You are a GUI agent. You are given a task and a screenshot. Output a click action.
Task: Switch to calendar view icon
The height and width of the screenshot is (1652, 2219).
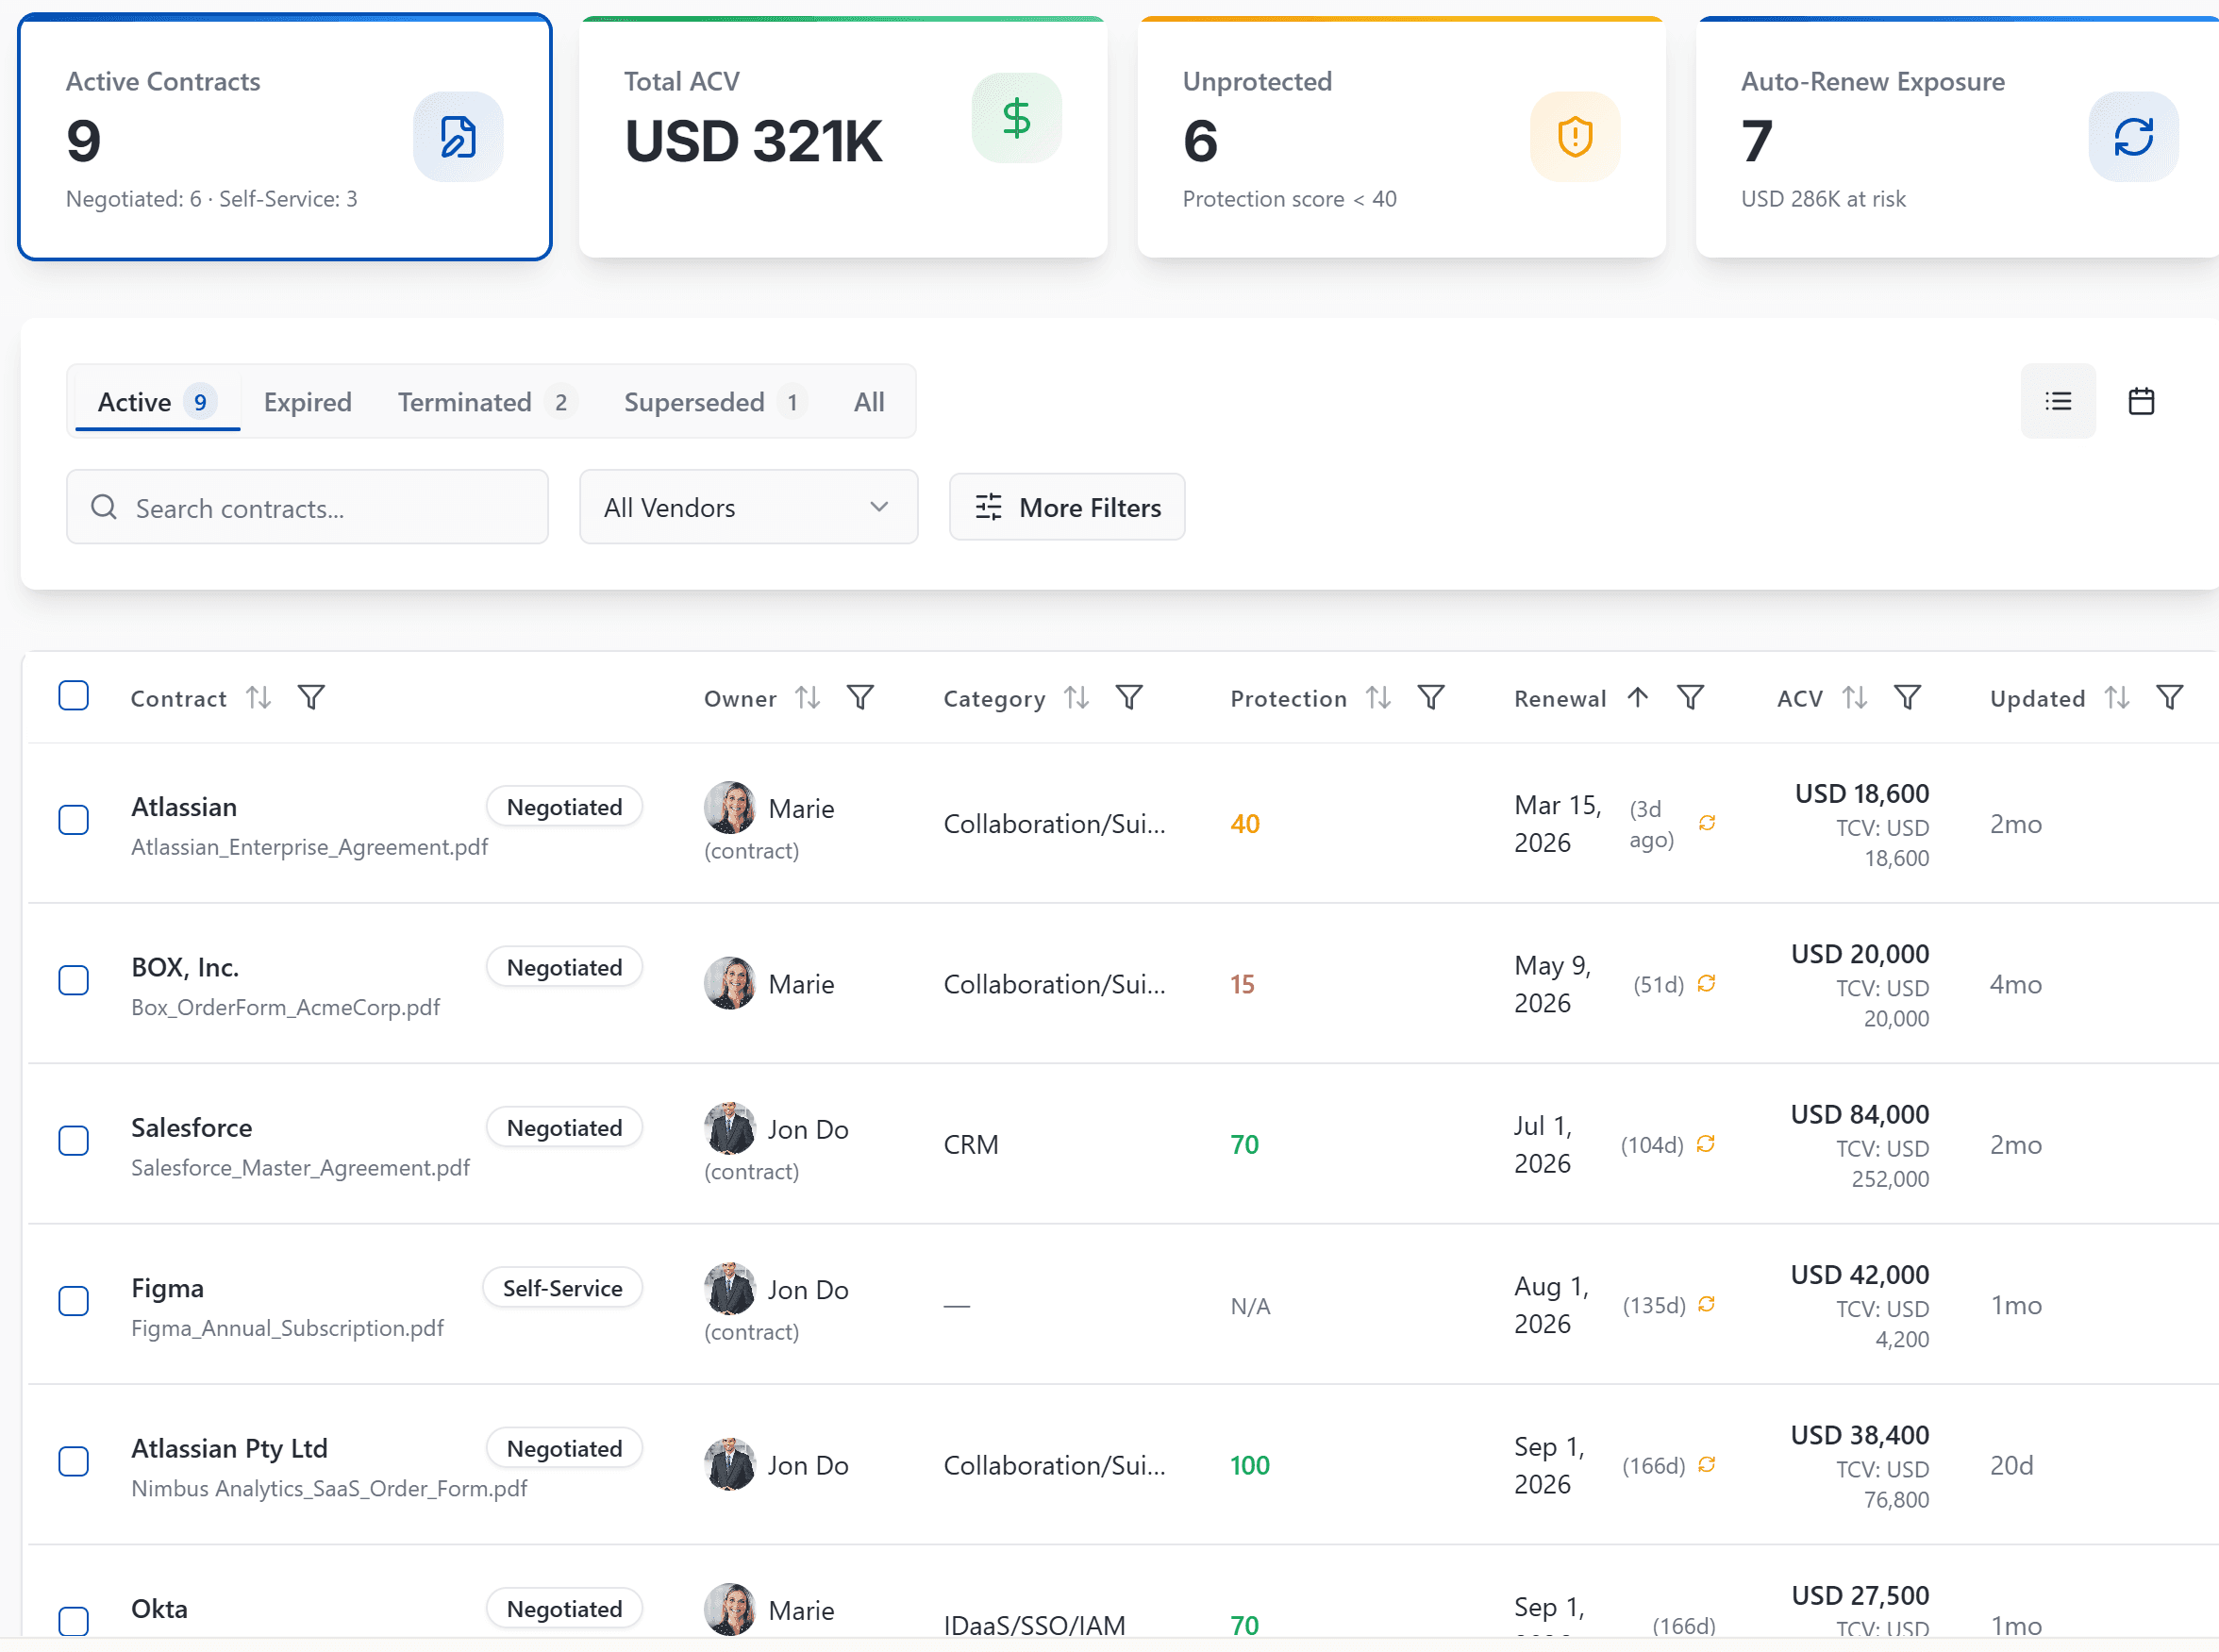tap(2140, 401)
